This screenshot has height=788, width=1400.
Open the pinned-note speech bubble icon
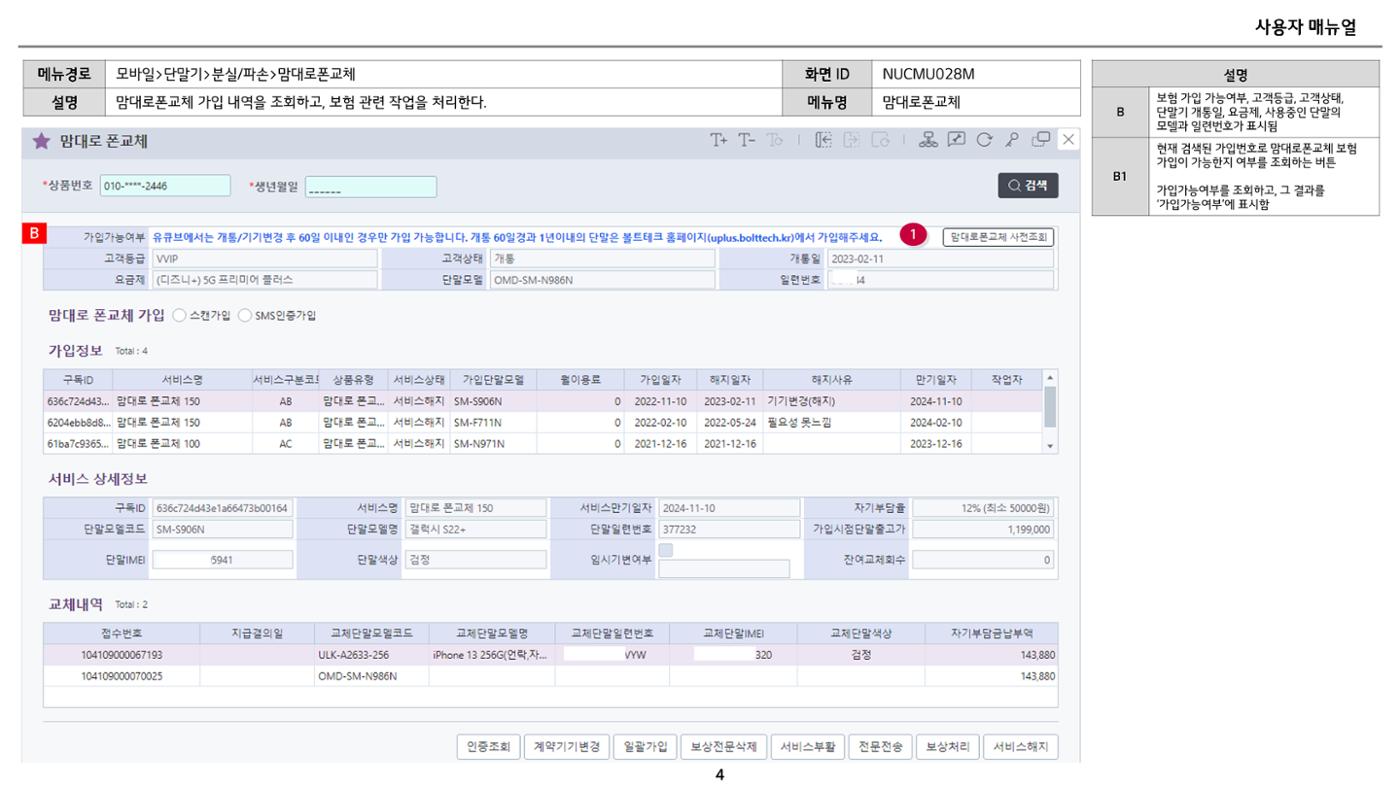click(x=956, y=140)
